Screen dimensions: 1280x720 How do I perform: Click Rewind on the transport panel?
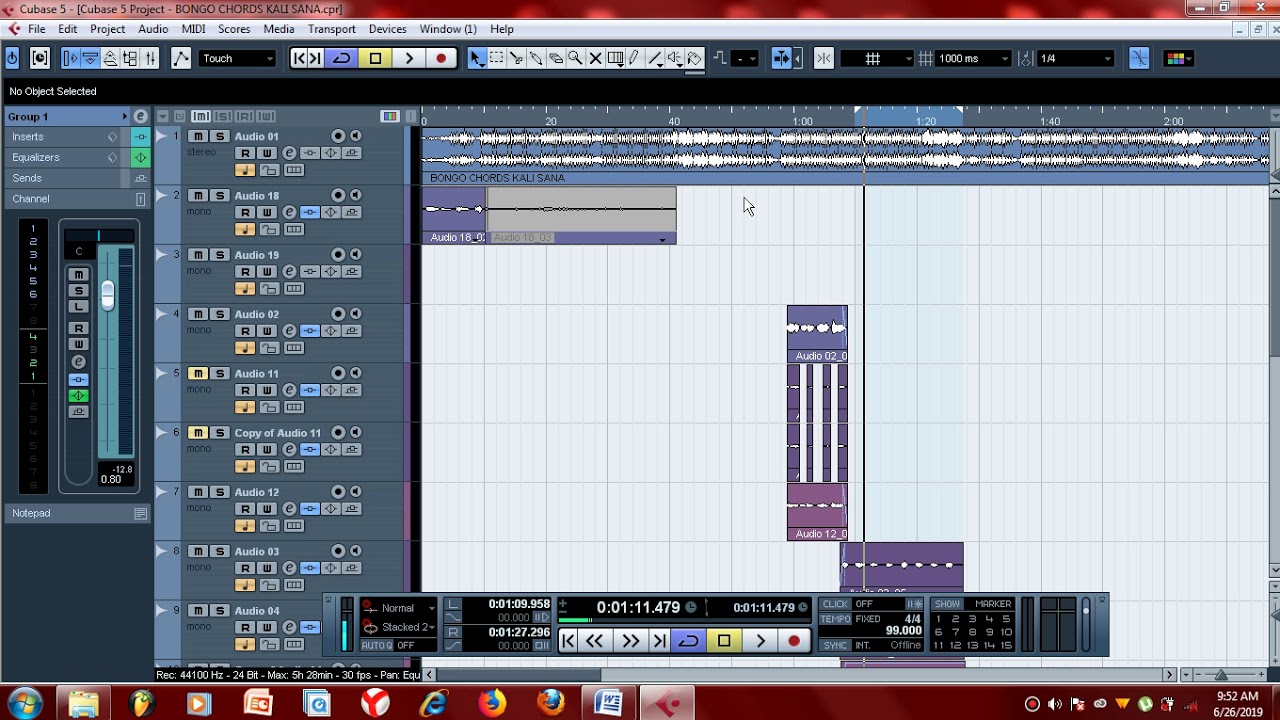pyautogui.click(x=594, y=641)
